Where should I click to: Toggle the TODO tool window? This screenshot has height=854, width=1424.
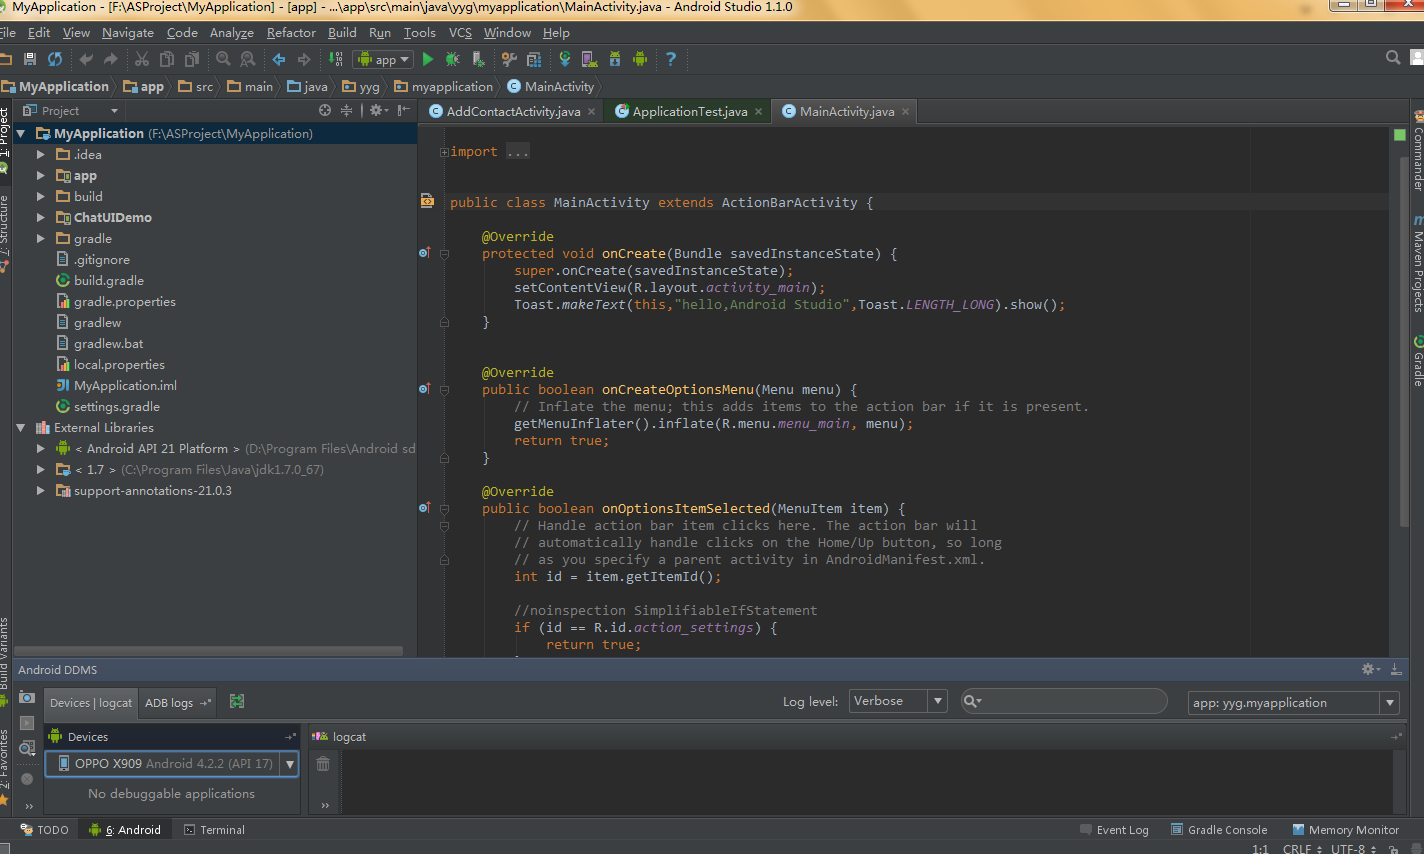point(45,830)
